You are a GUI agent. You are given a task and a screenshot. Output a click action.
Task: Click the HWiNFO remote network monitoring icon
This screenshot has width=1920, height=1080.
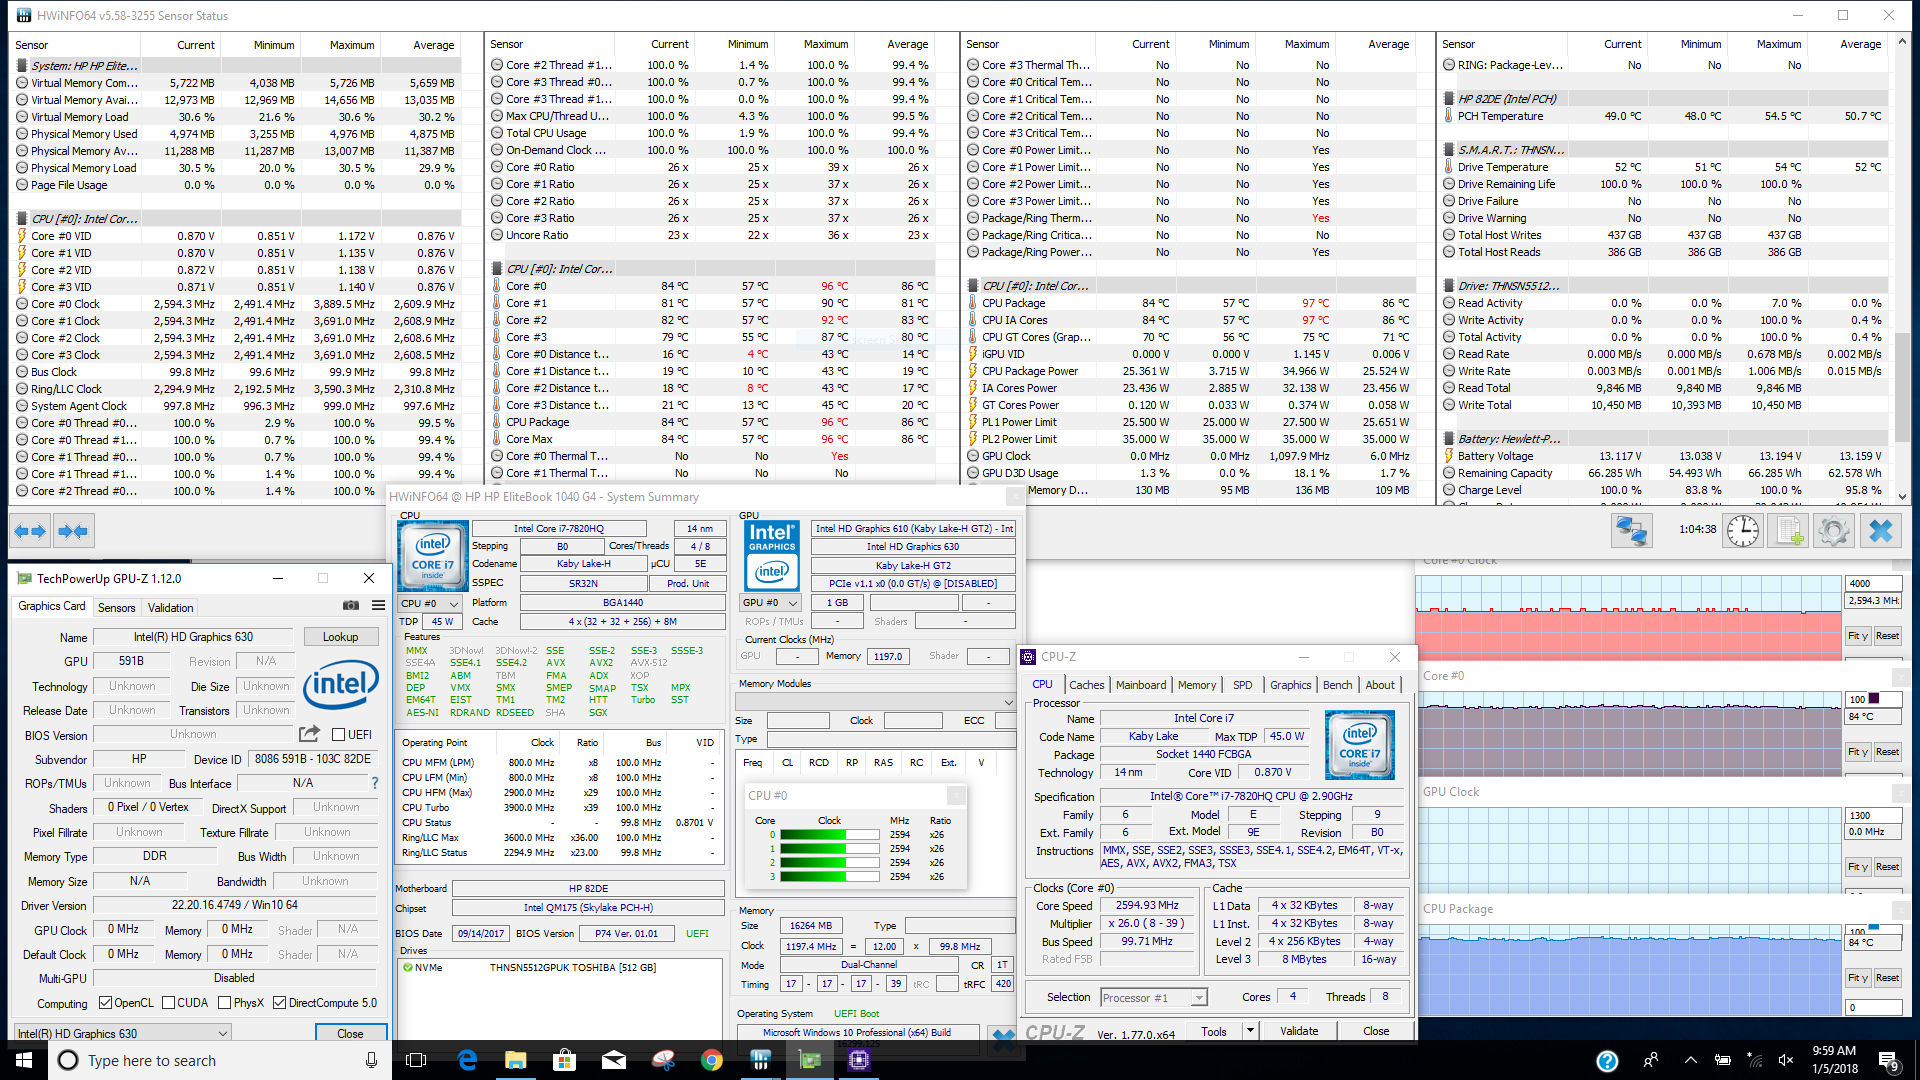[1631, 531]
